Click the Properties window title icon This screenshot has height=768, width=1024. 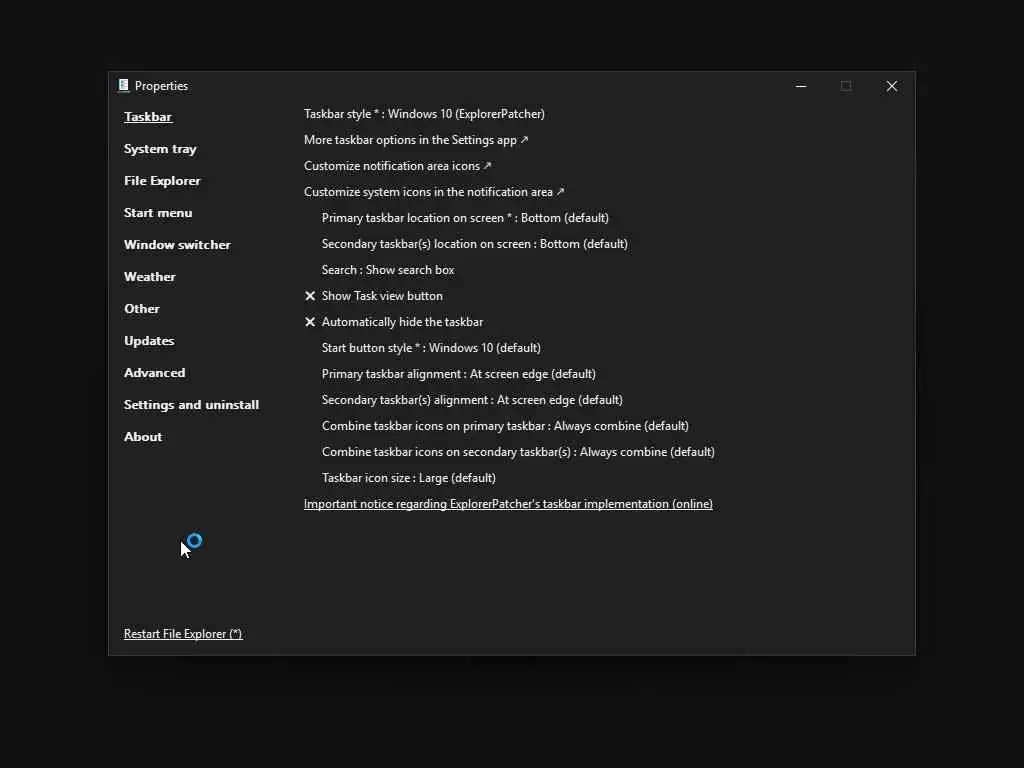pos(123,86)
